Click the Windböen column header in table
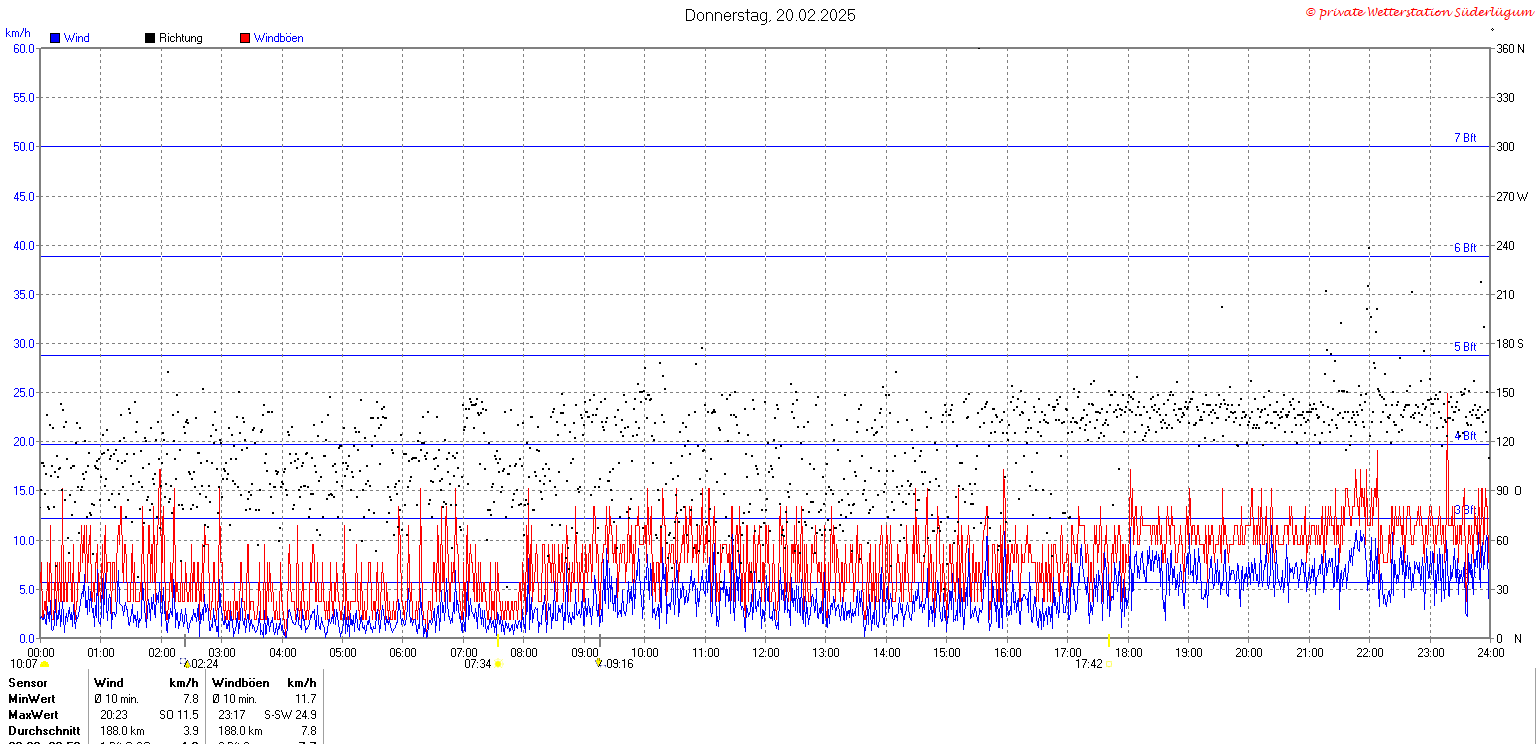1536x744 pixels. coord(240,682)
